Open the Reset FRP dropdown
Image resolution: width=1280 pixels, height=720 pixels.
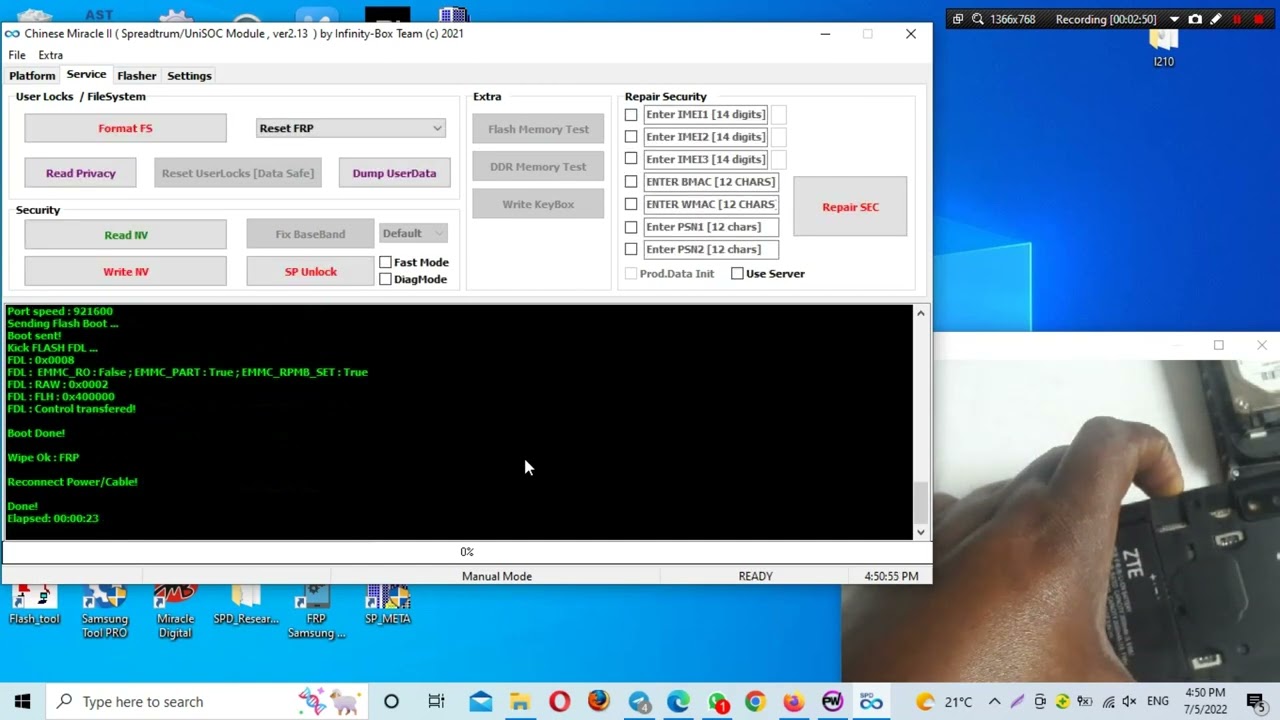[350, 128]
